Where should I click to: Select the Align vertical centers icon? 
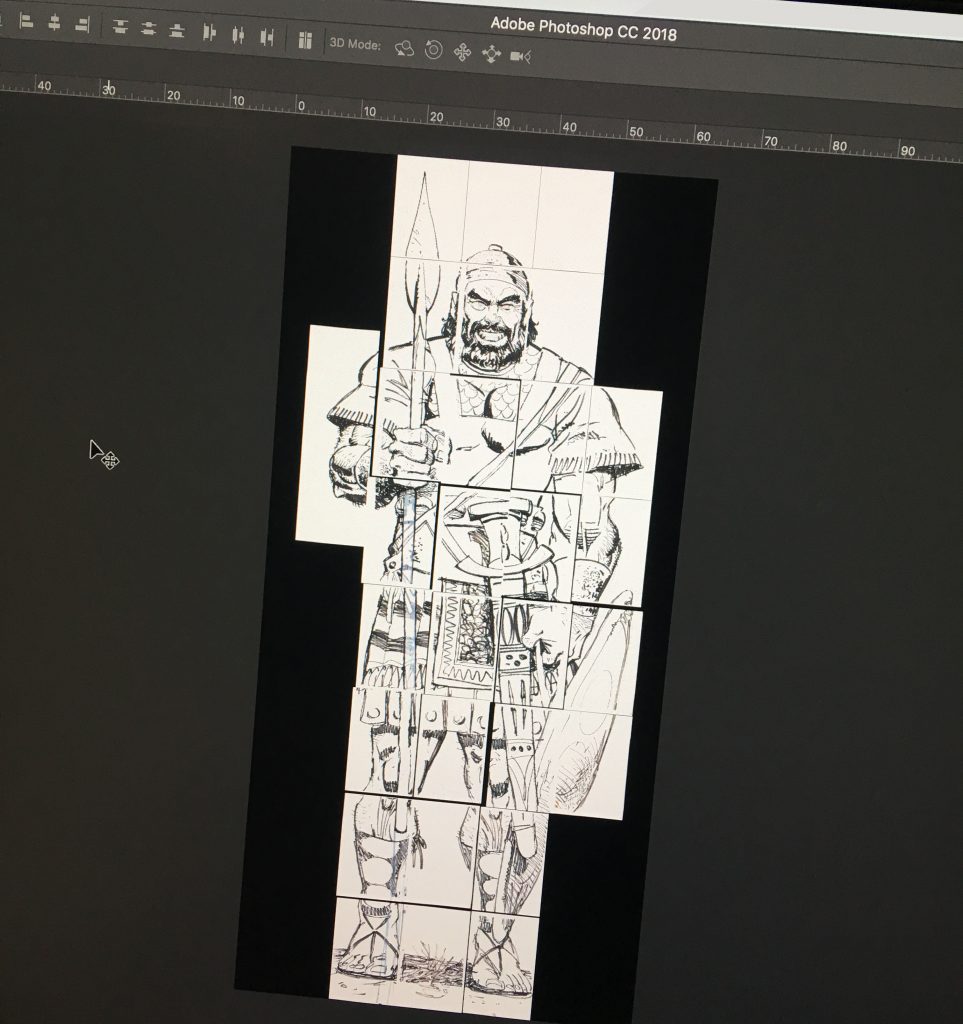(x=148, y=28)
